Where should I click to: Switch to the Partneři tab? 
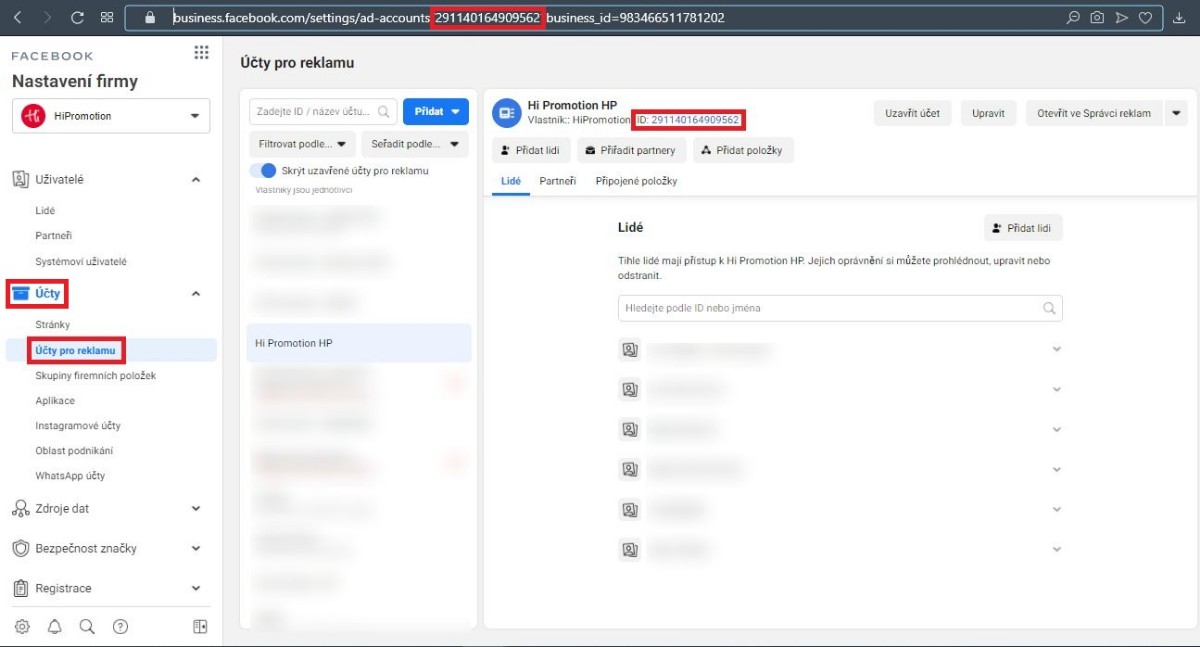pyautogui.click(x=558, y=181)
